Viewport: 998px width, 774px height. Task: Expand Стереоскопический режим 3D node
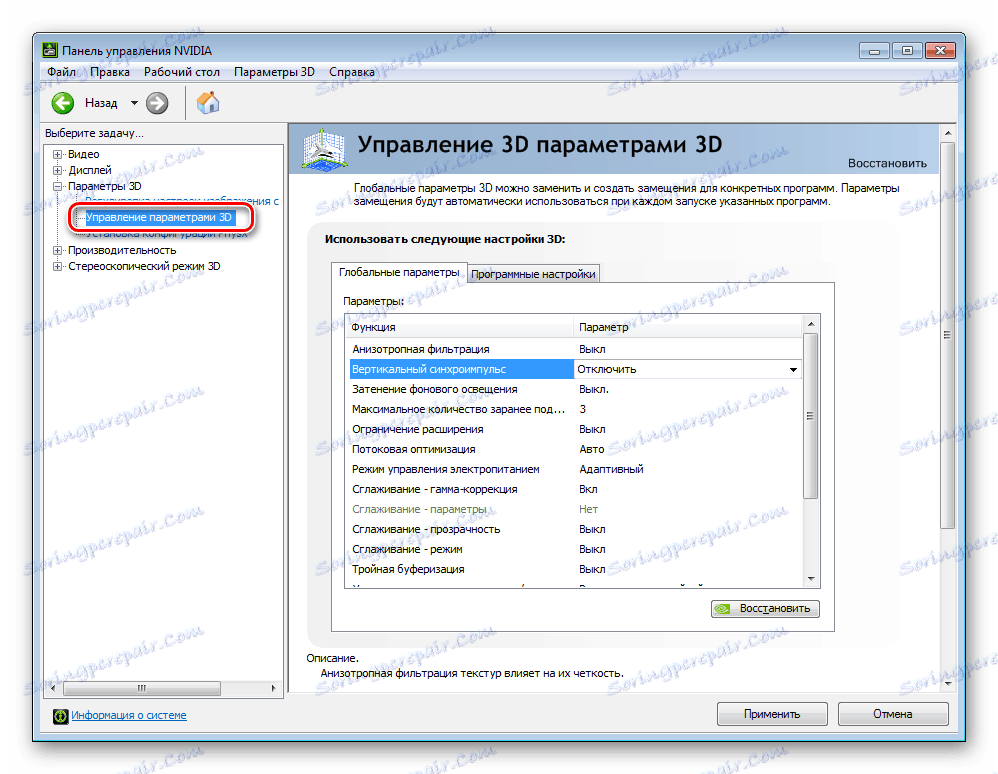point(58,266)
